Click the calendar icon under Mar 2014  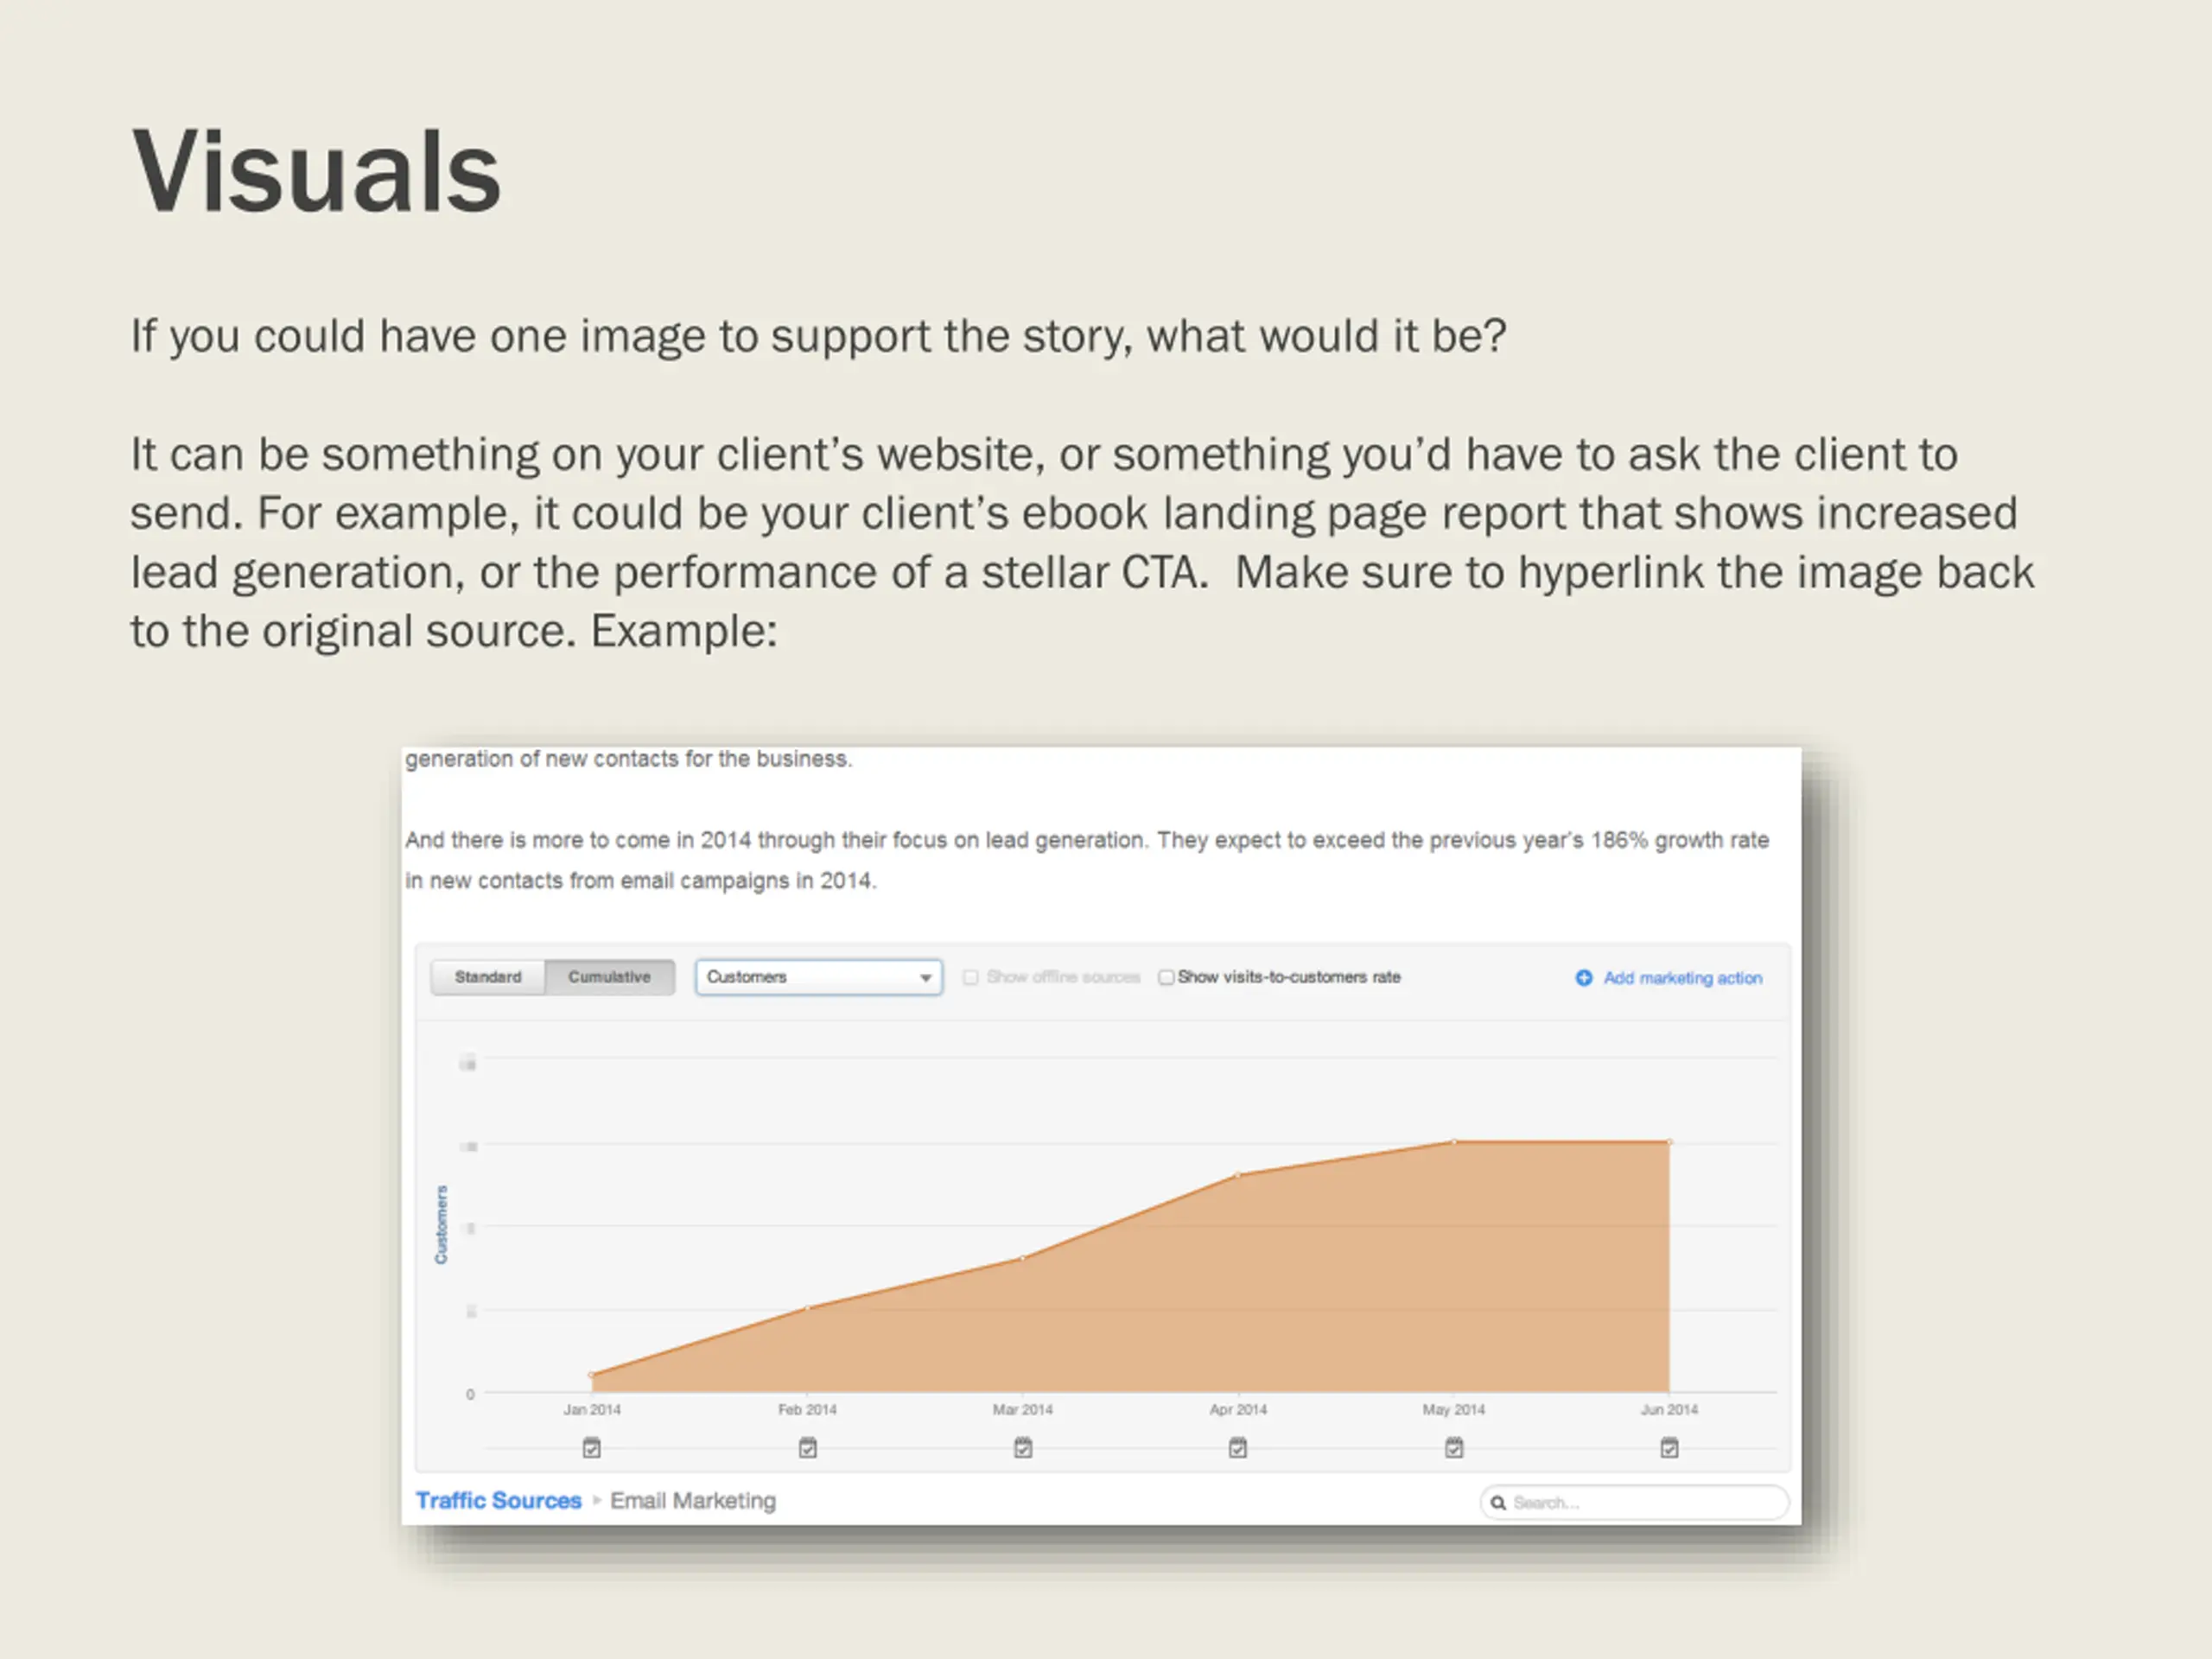tap(1023, 1448)
